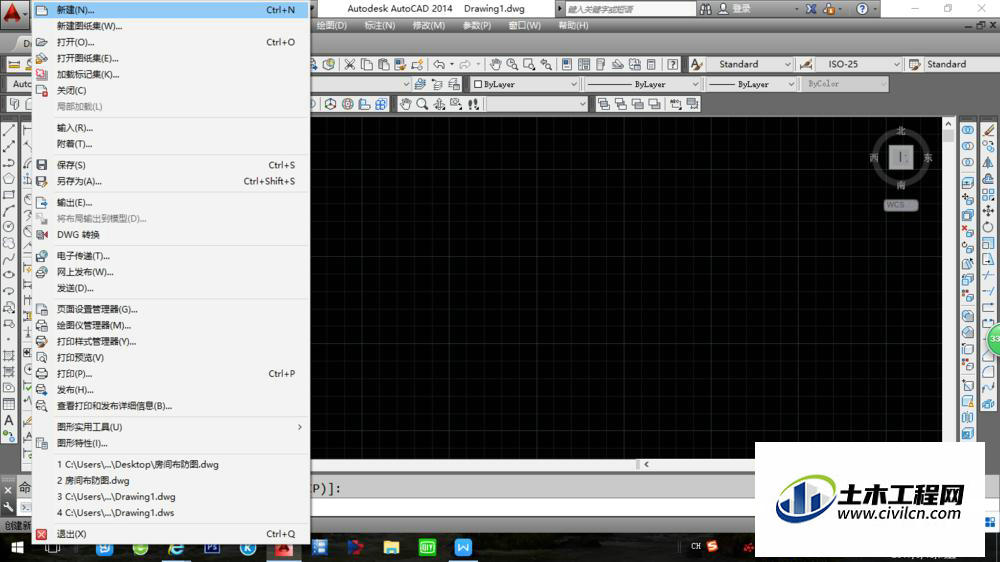Screen dimensions: 1000x562
Task: Open the 帮助(H) menu in menu bar
Action: [573, 26]
